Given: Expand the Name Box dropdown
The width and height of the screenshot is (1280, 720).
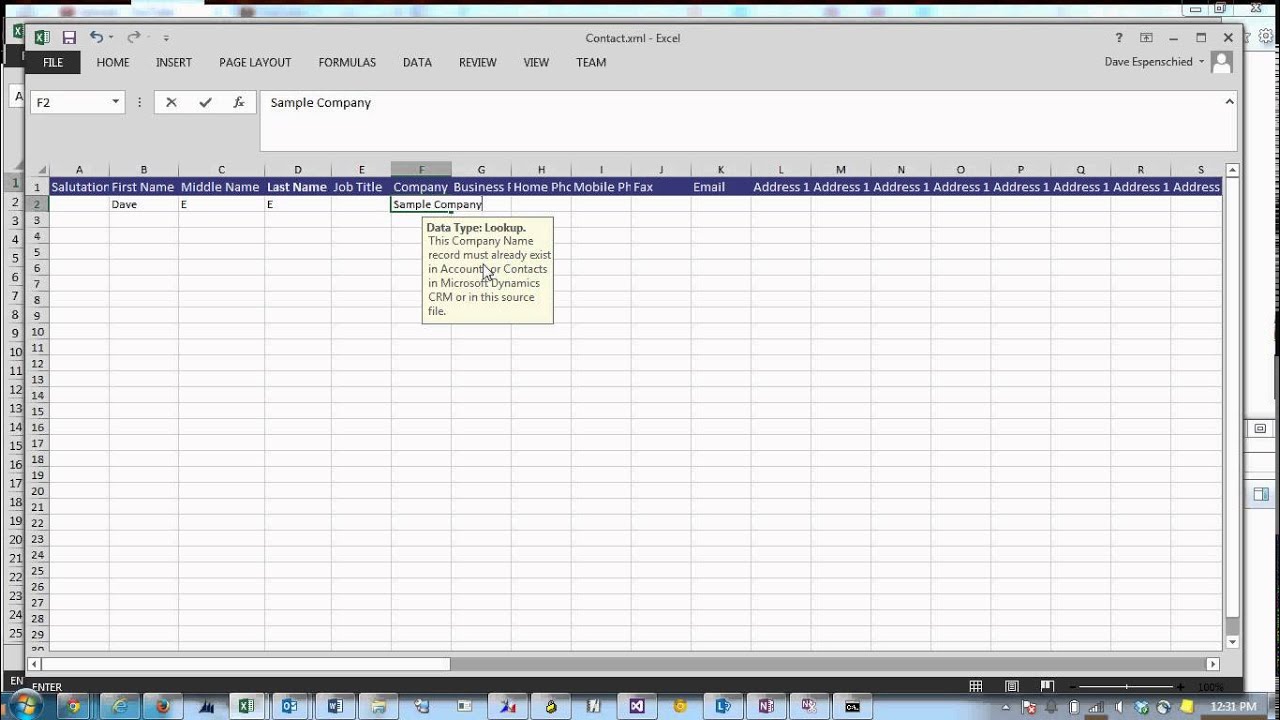Looking at the screenshot, I should coord(116,102).
